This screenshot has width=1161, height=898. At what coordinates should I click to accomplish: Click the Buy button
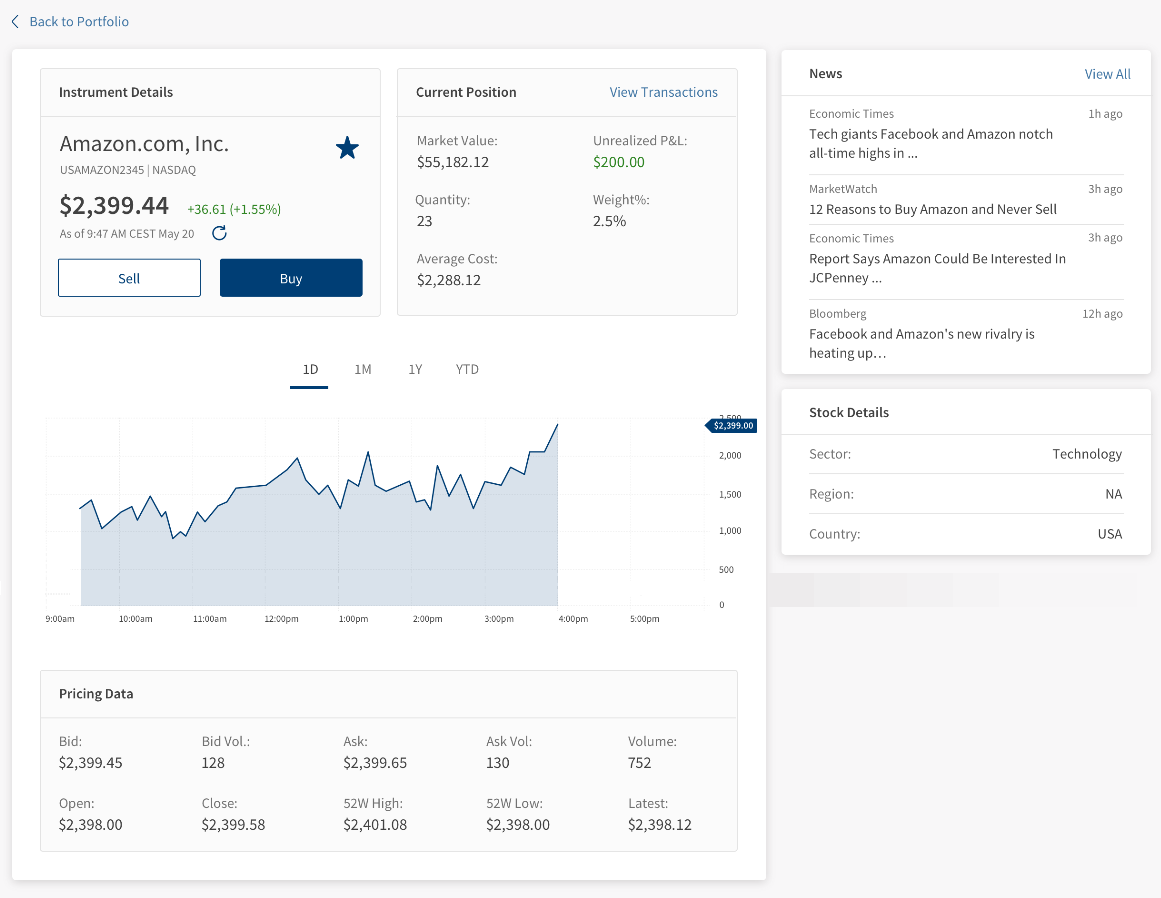(291, 278)
